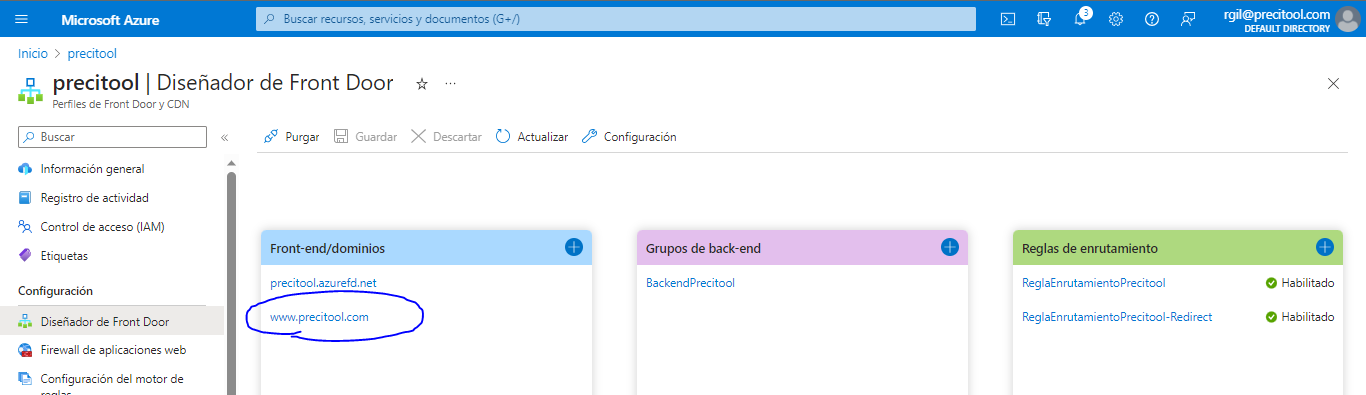Viewport: 1366px width, 395px height.
Task: Click Habilitado status of the Redirect rule
Action: point(1300,317)
